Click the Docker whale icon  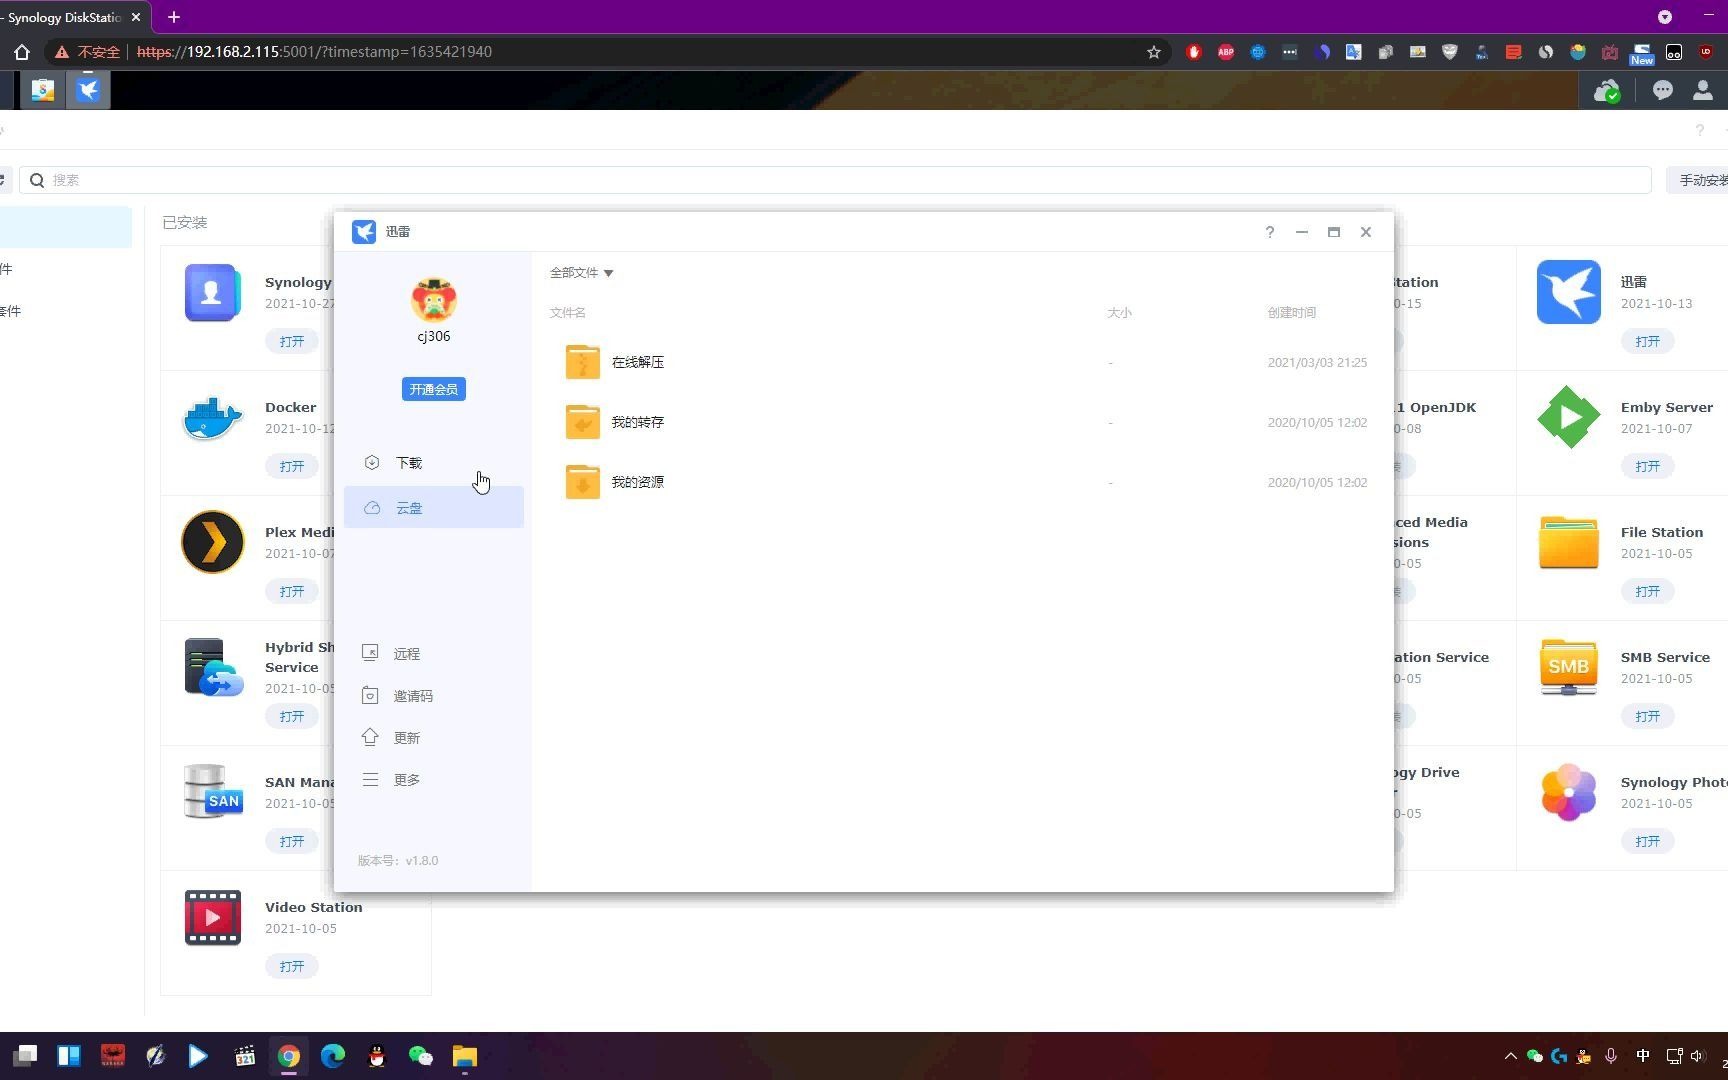212,418
